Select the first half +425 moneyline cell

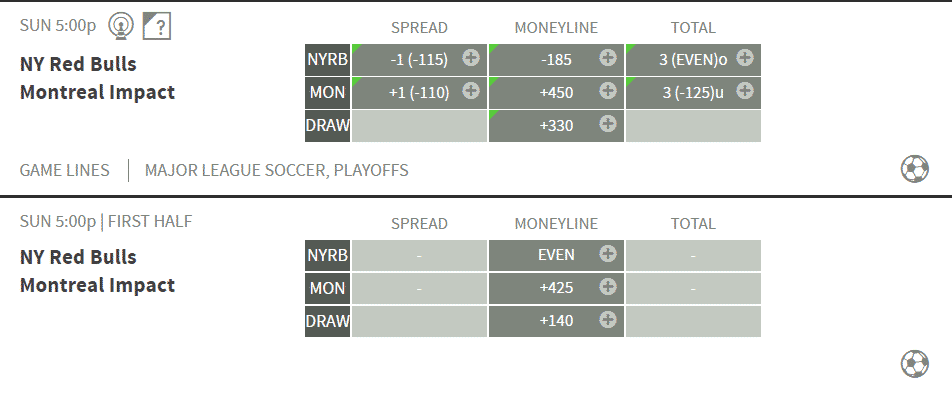click(556, 288)
